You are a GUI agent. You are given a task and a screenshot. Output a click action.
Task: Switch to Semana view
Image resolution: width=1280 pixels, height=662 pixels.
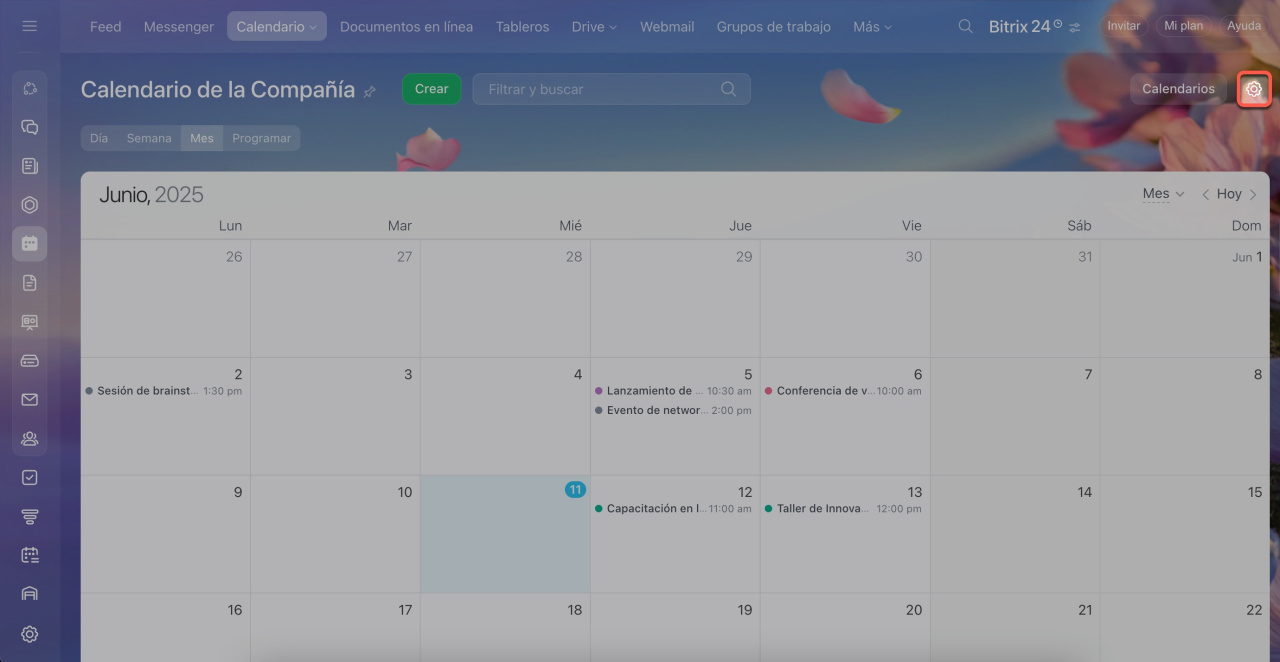(x=149, y=138)
